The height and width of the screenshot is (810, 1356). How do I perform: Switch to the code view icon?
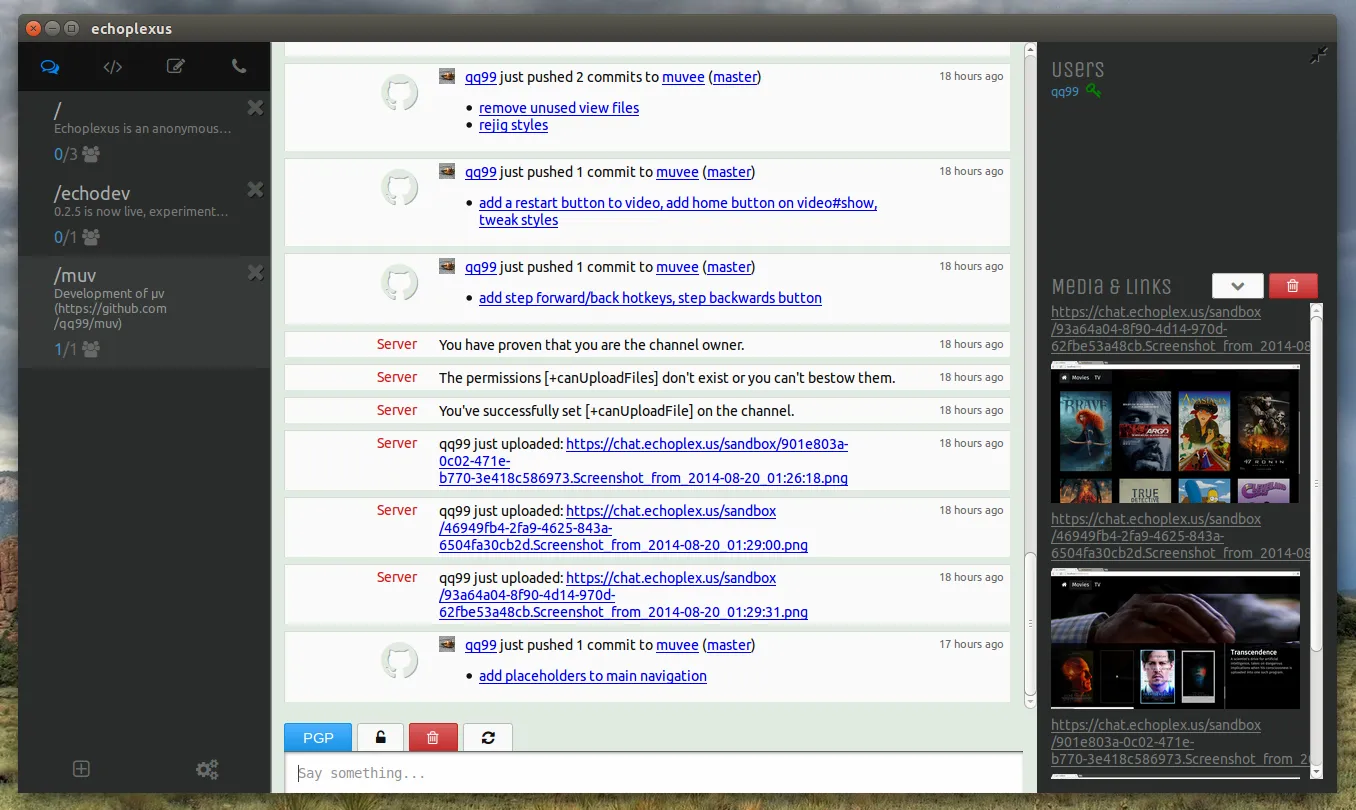pyautogui.click(x=113, y=67)
